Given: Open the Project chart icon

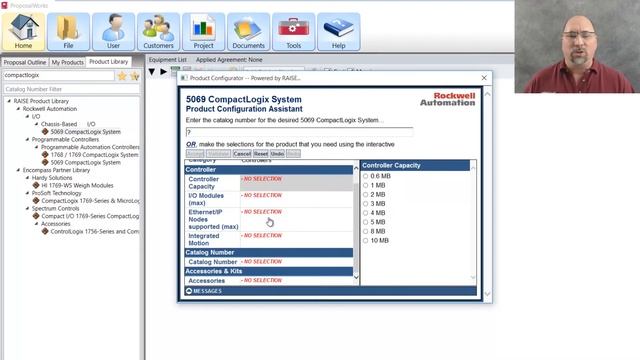Looking at the screenshot, I should [x=203, y=31].
